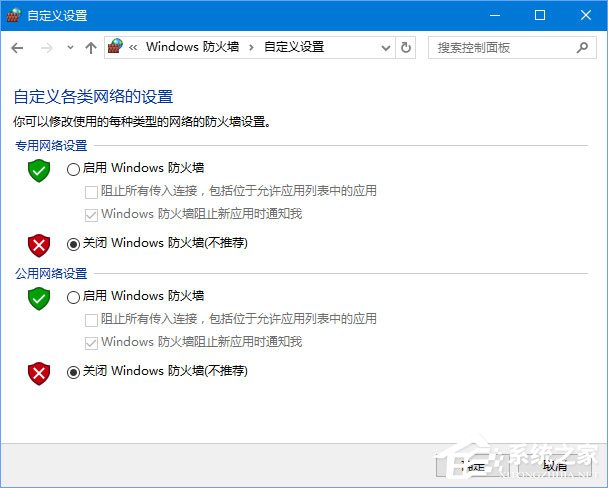
Task: Minimize the 自定义设置 window
Action: pos(495,15)
